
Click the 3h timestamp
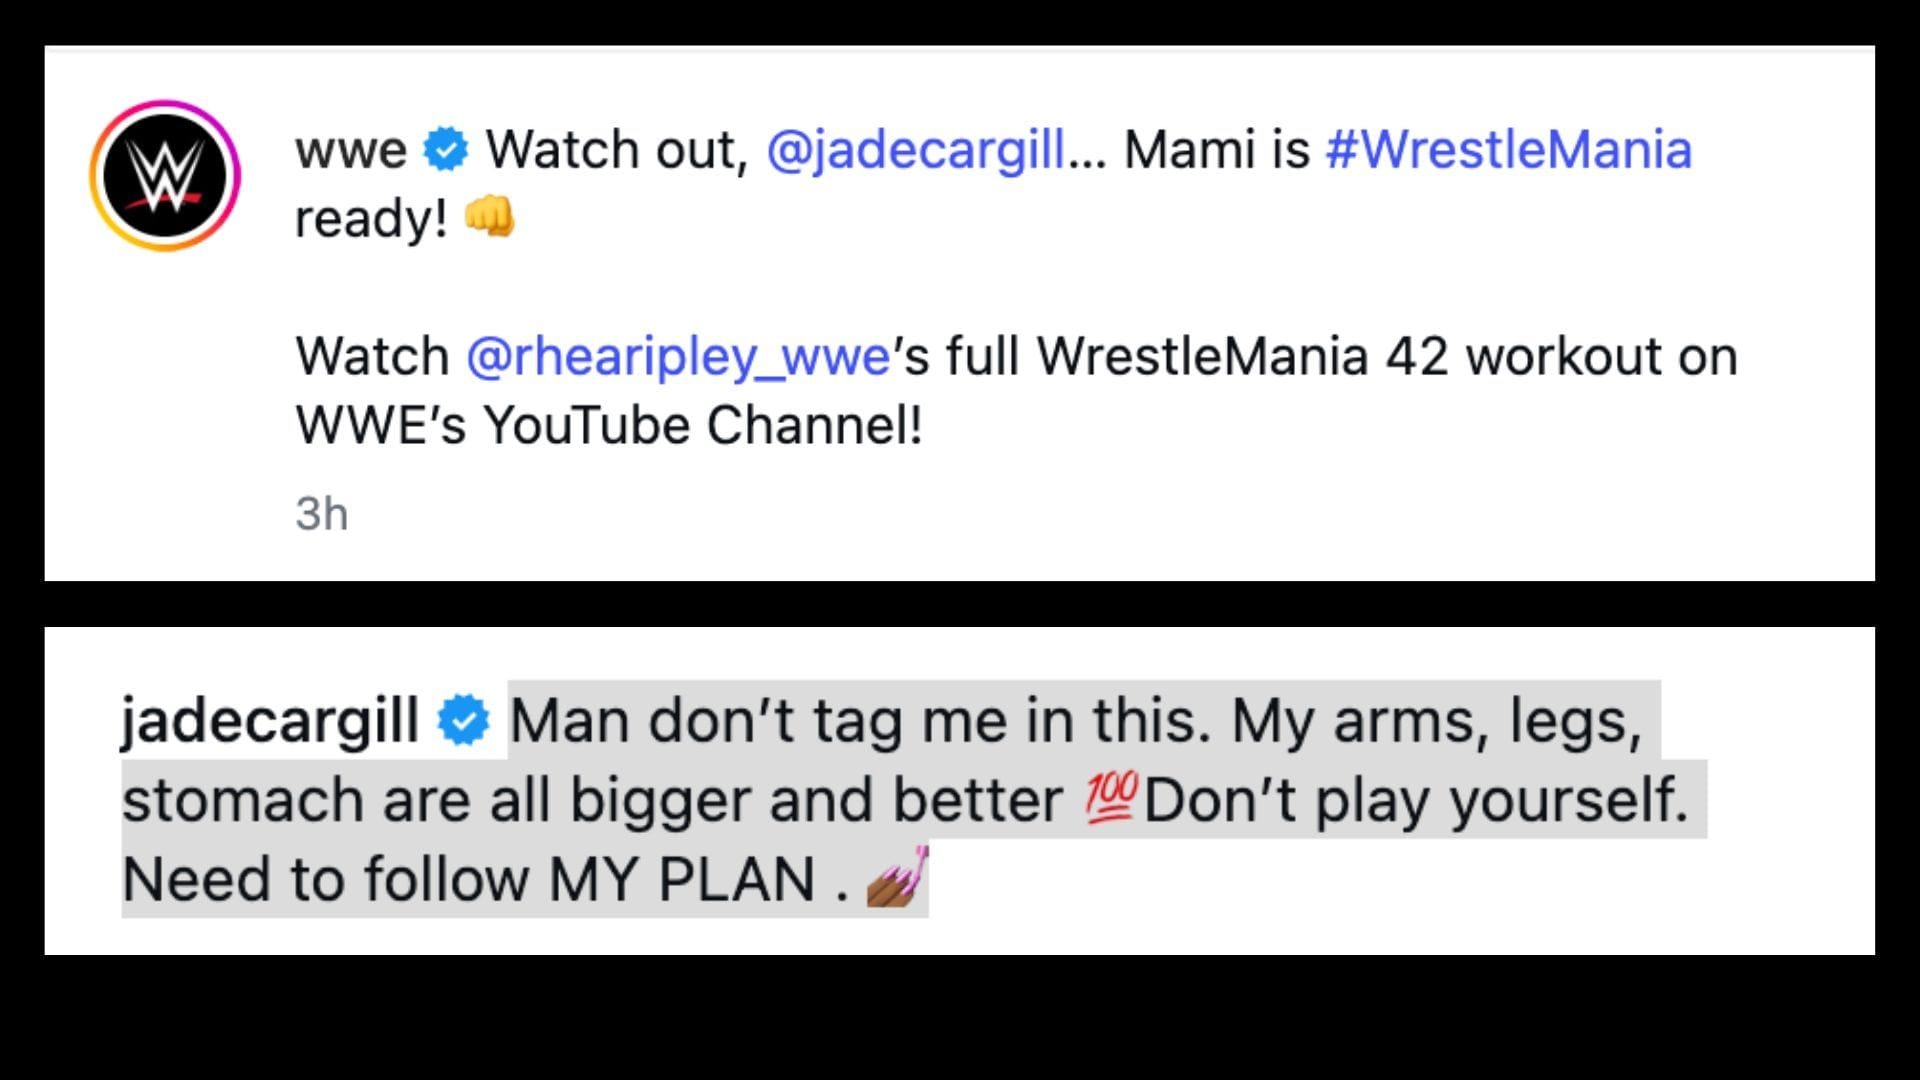pyautogui.click(x=320, y=514)
